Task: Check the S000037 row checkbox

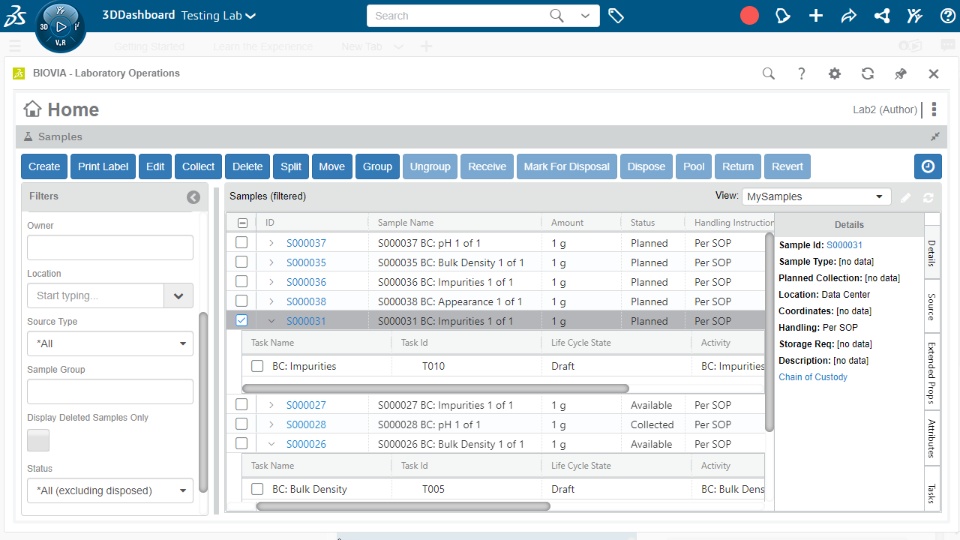Action: (242, 242)
